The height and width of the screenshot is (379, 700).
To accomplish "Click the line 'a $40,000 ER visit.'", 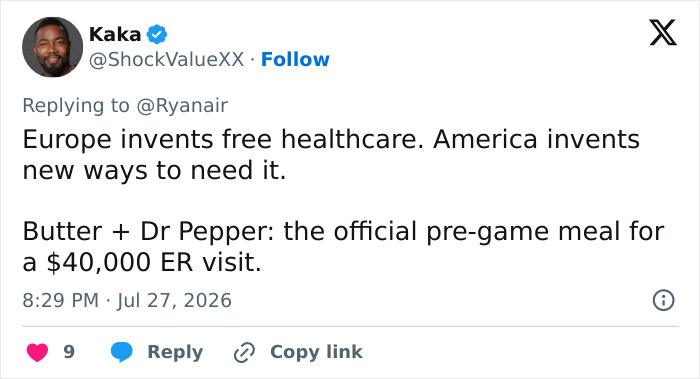I will (x=142, y=262).
